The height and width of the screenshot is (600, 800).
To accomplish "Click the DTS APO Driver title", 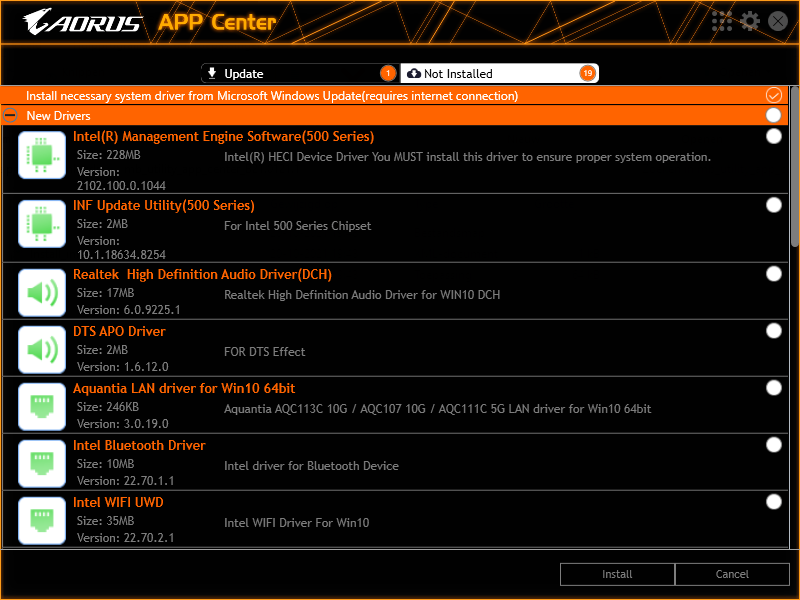I will 119,332.
